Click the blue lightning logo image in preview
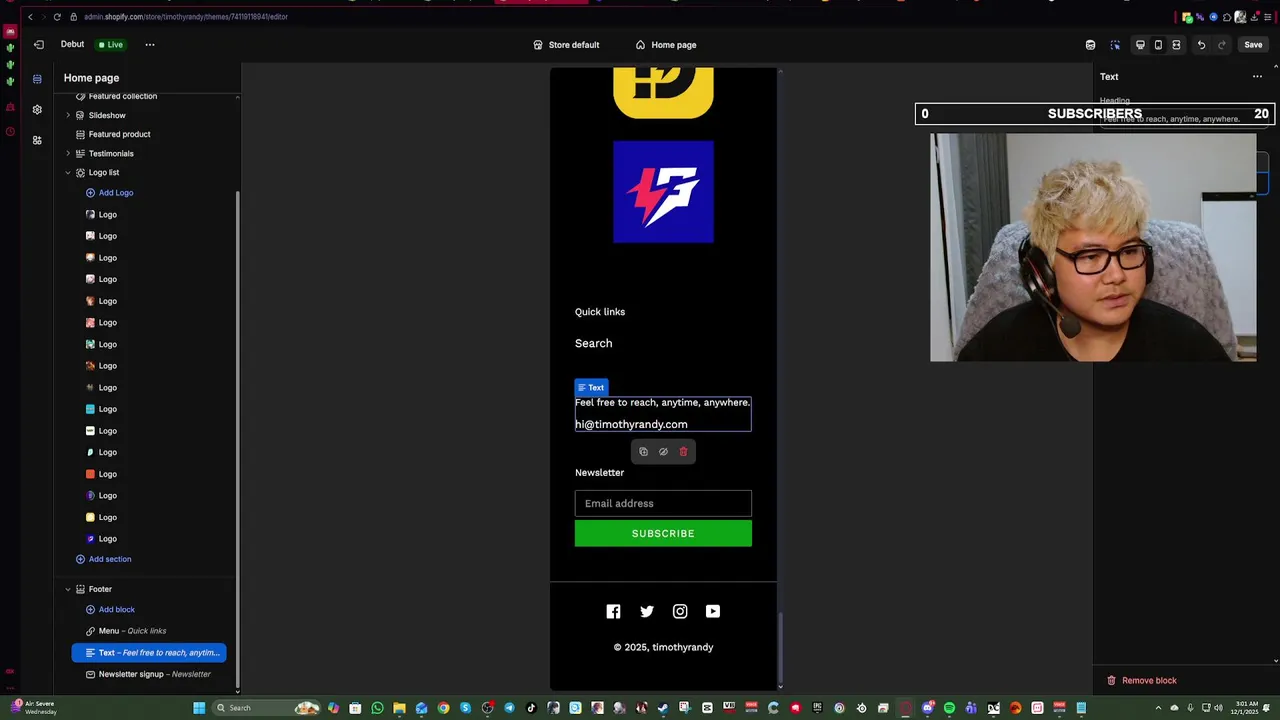 pos(663,191)
